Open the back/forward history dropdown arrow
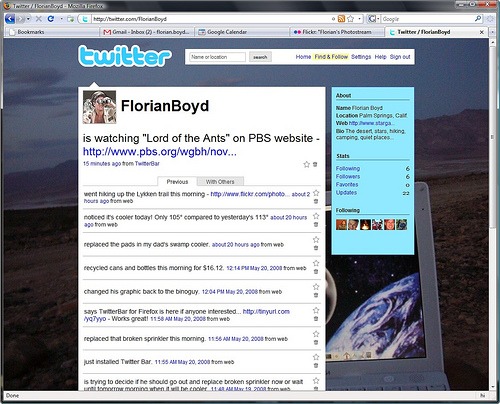Viewport: 500px width, 404px height. (x=29, y=19)
